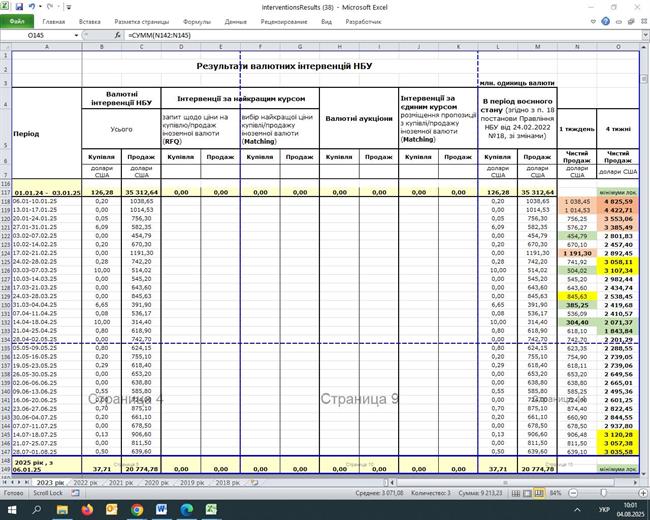The height and width of the screenshot is (520, 650).
Task: Click the 84% zoom level indicator
Action: coord(555,493)
